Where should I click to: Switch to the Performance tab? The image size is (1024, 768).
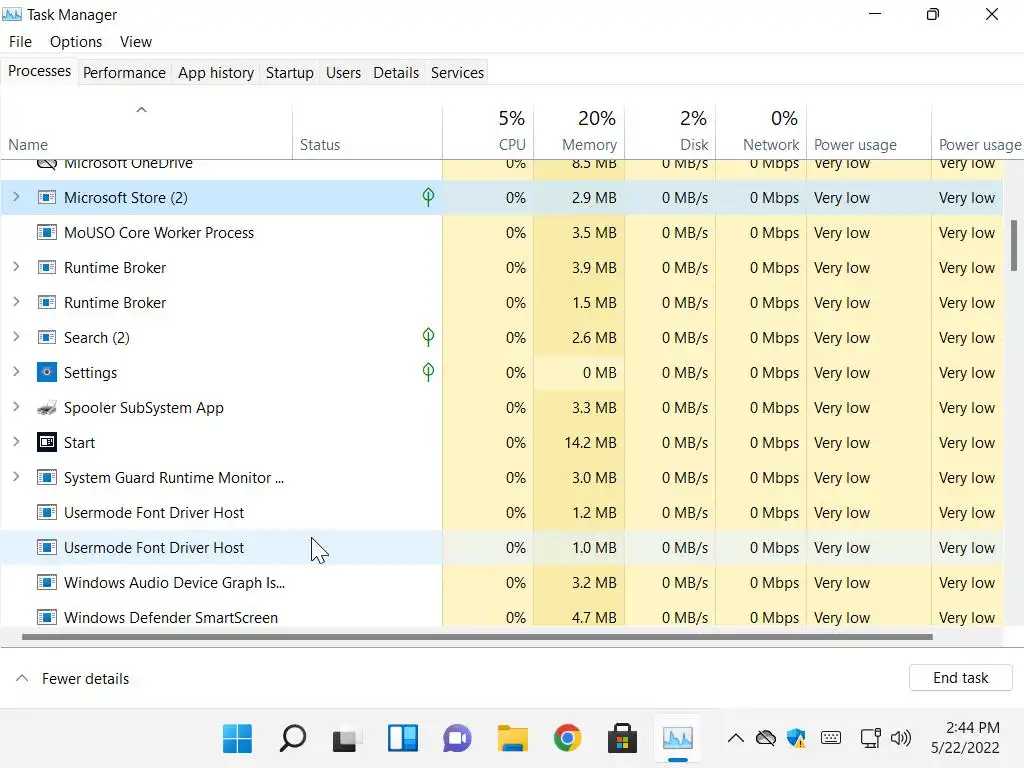pos(124,72)
